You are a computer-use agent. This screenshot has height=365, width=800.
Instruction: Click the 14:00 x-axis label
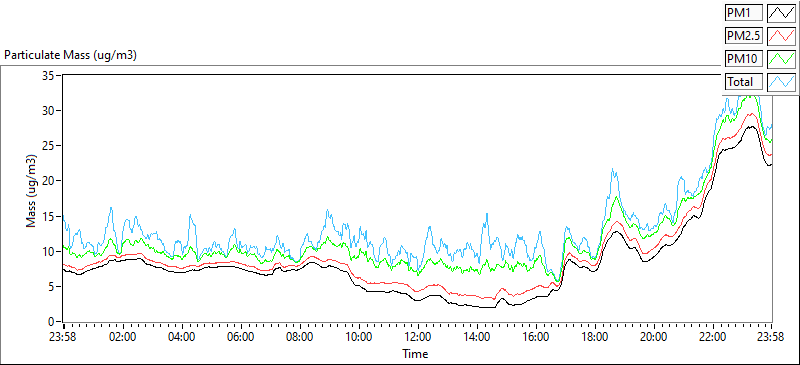[477, 337]
